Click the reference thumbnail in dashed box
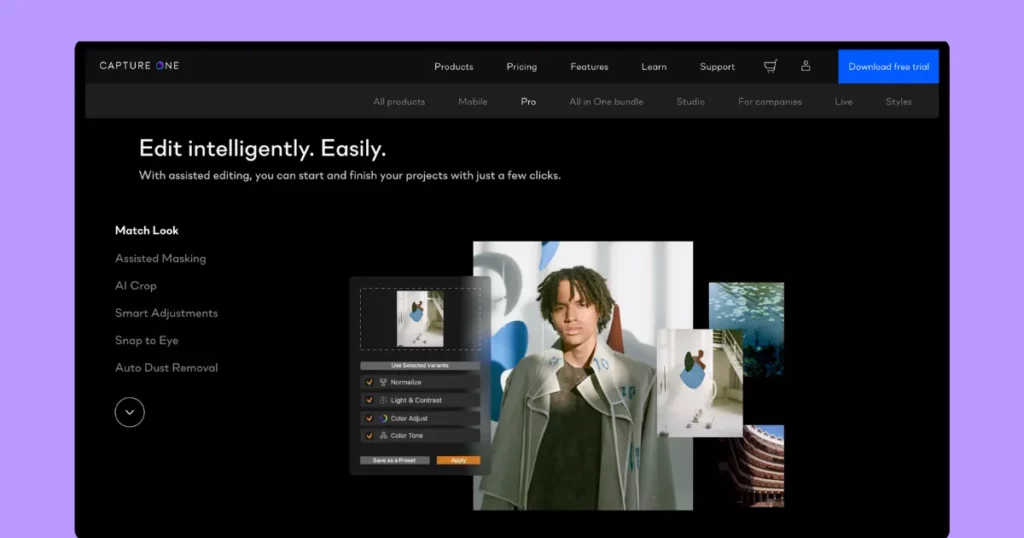This screenshot has height=538, width=1024. pyautogui.click(x=420, y=319)
